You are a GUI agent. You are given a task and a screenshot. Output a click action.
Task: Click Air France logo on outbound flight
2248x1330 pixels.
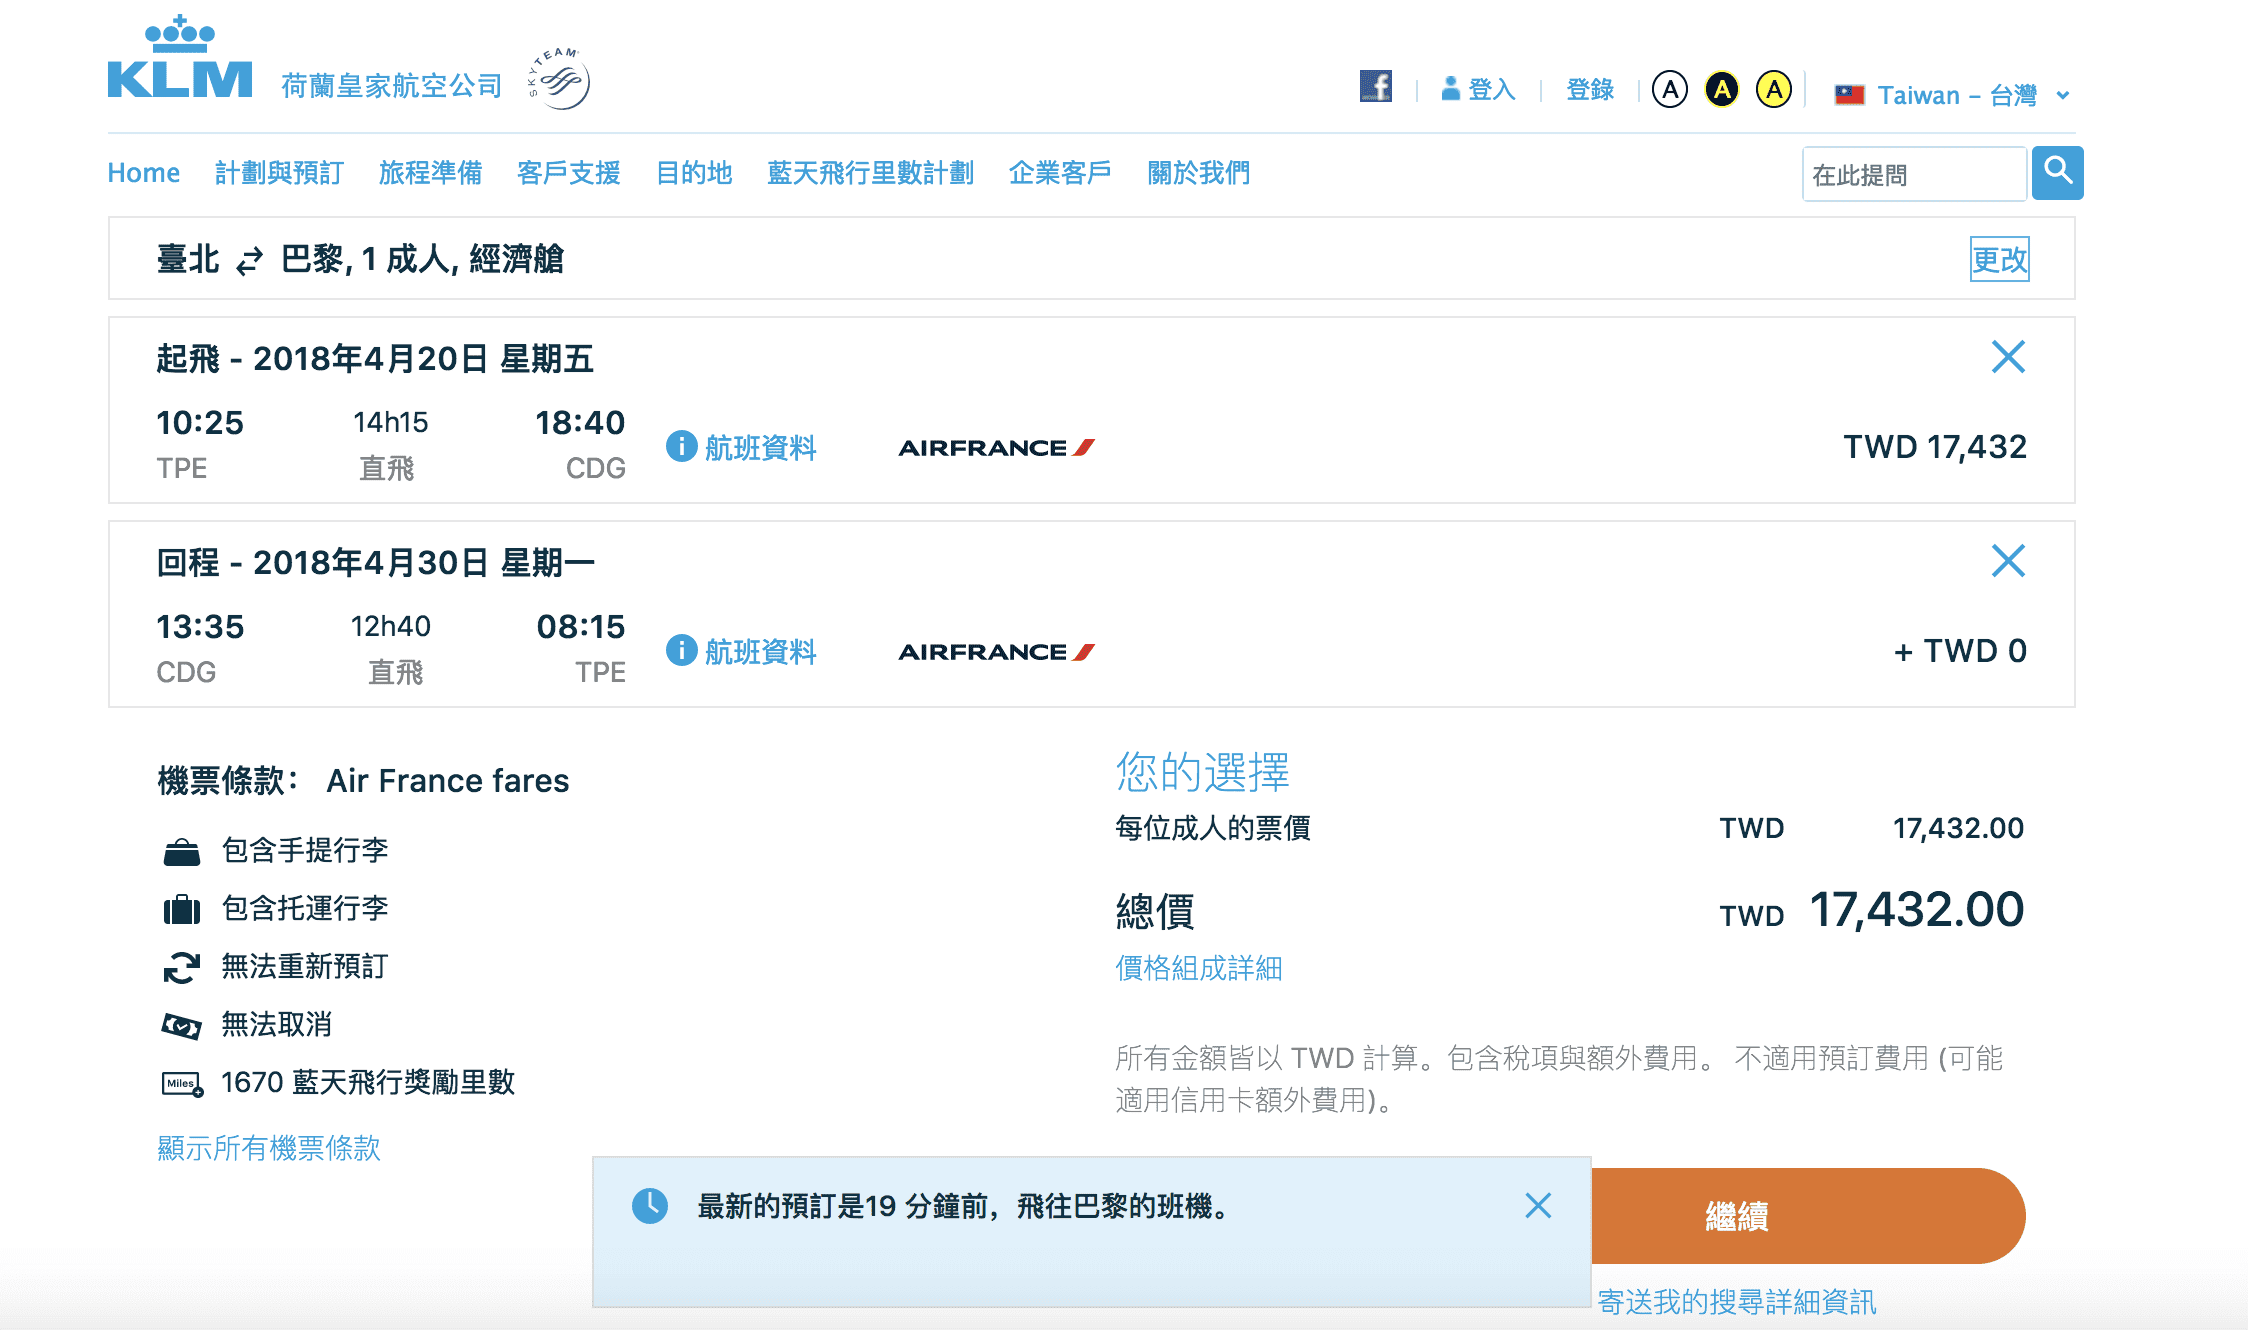click(997, 448)
